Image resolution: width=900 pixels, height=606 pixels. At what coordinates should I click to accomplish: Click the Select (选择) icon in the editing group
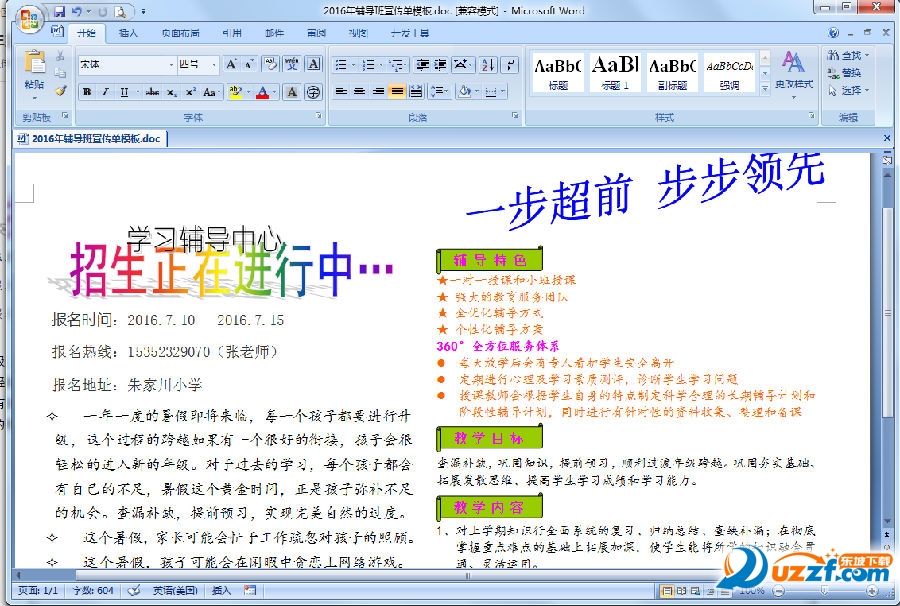(848, 90)
